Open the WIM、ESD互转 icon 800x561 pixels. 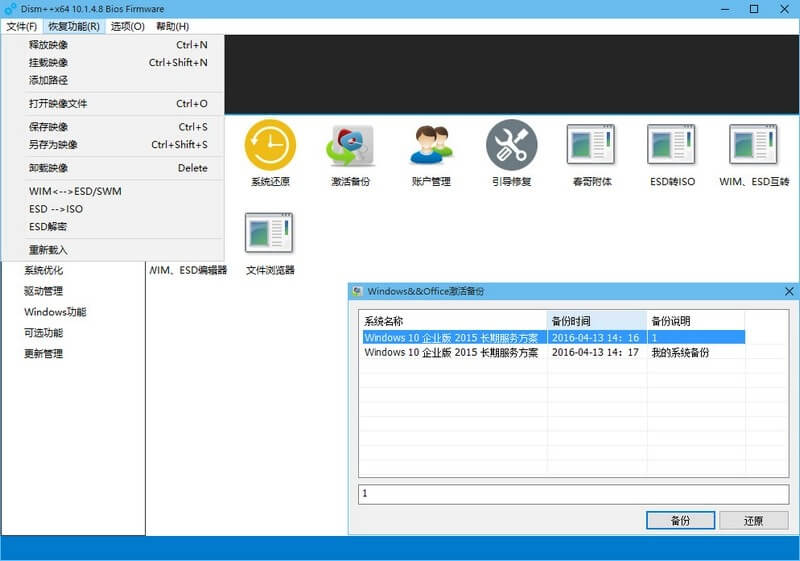753,146
